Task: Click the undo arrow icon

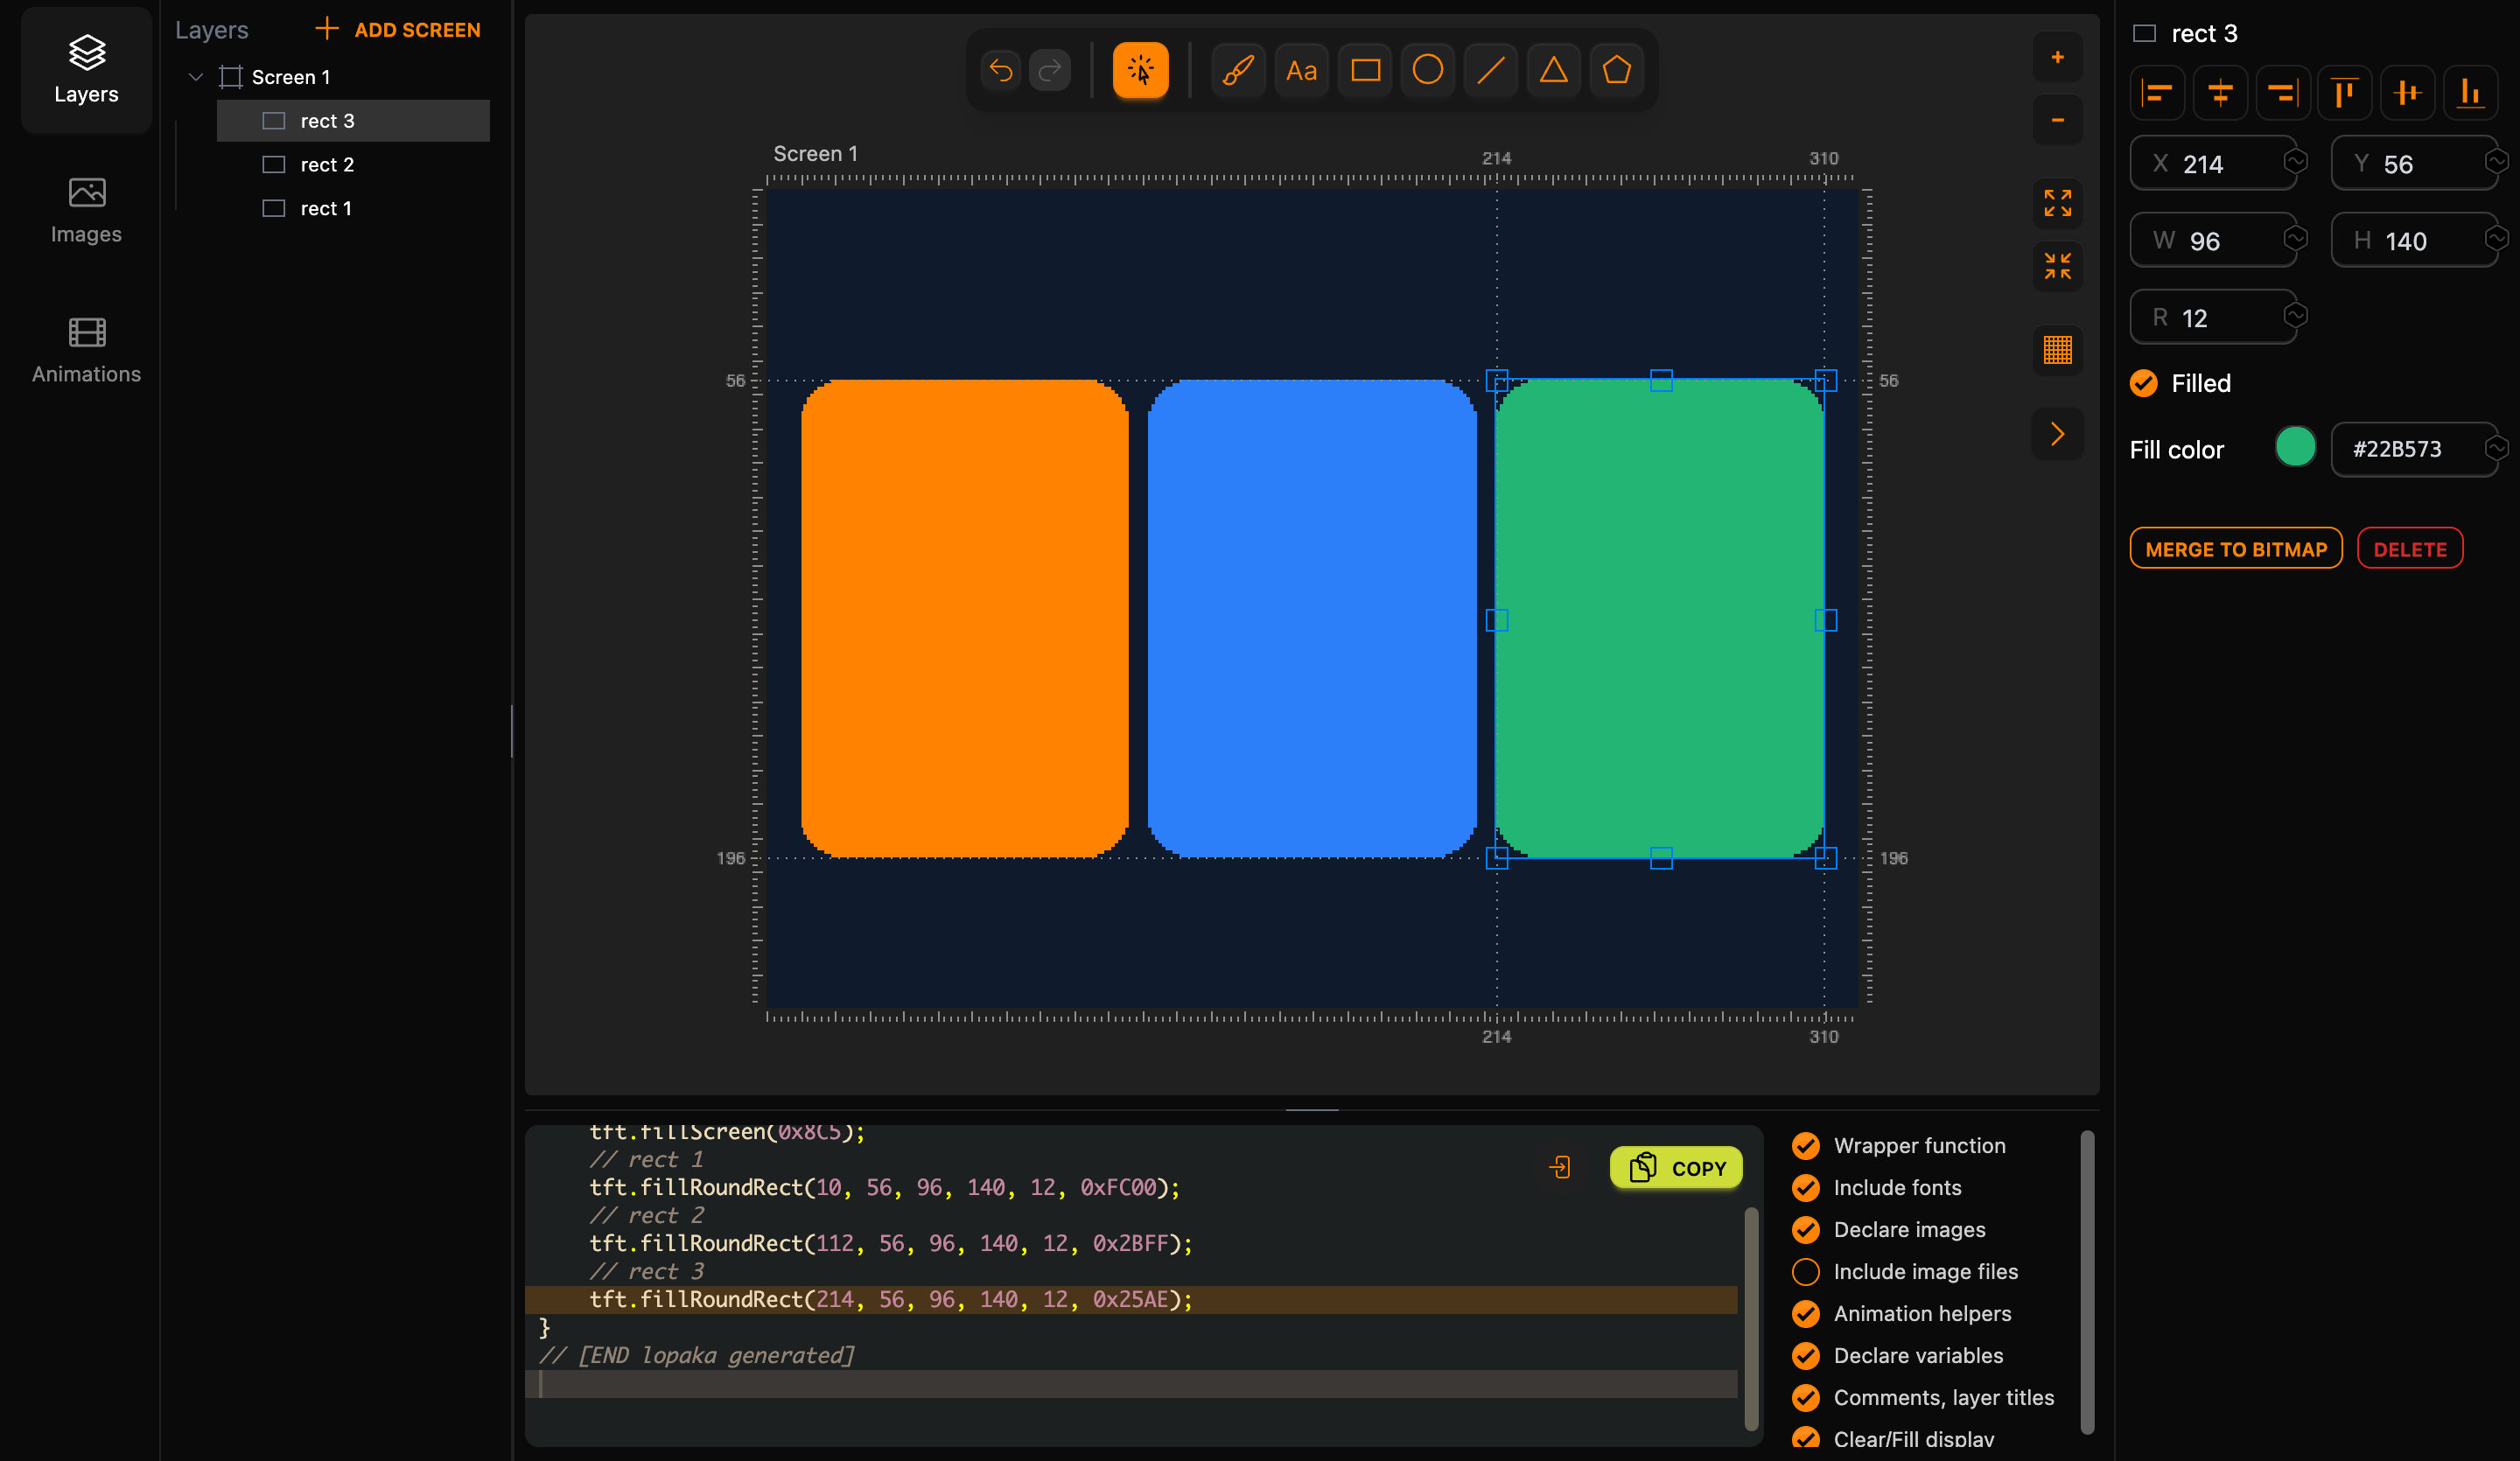Action: point(1000,70)
